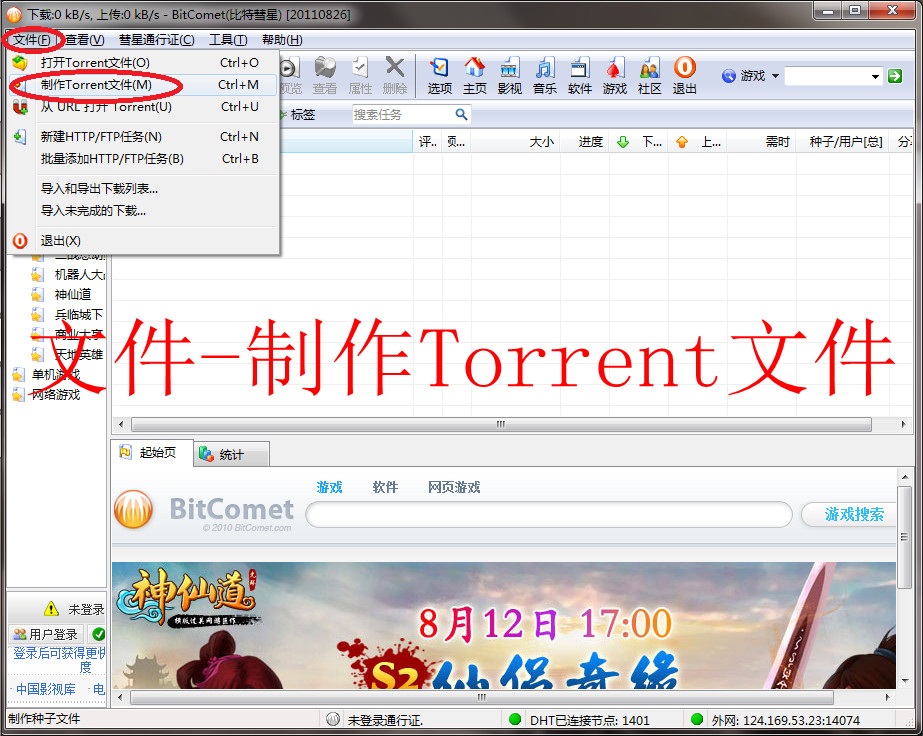Click the start page vertical scrollbar thumb
The width and height of the screenshot is (923, 736).
click(x=904, y=536)
